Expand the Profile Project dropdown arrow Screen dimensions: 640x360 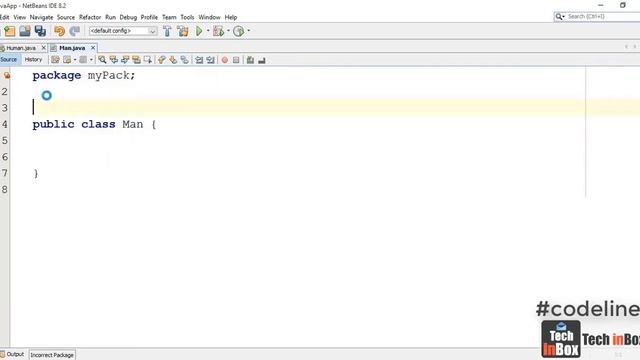pyautogui.click(x=249, y=31)
